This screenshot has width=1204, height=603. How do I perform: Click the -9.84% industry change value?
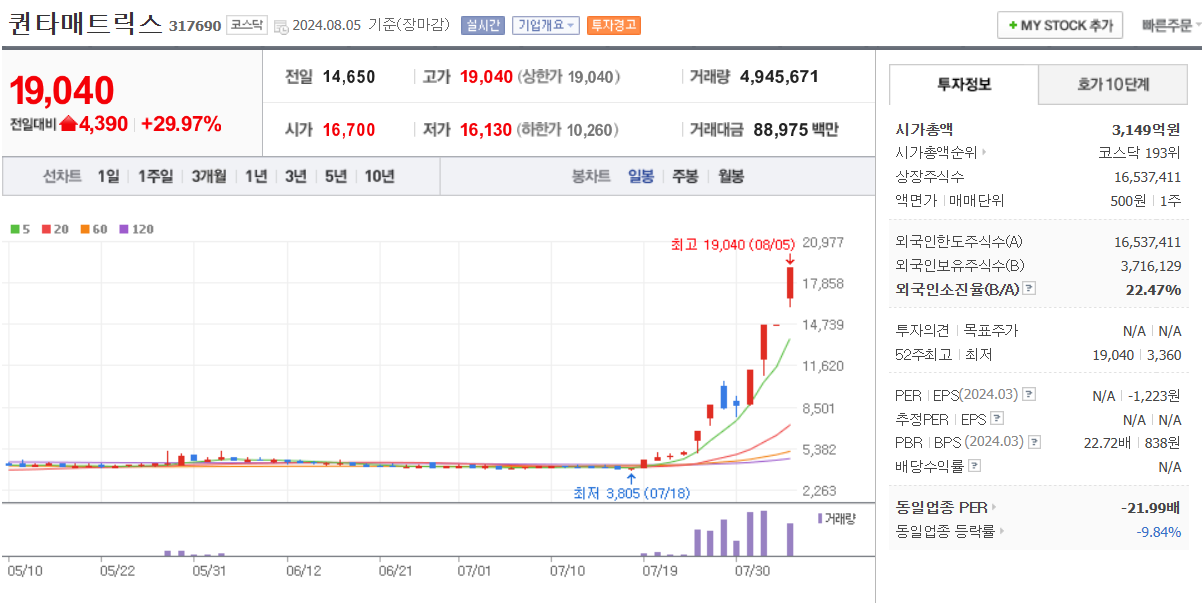coord(1159,531)
